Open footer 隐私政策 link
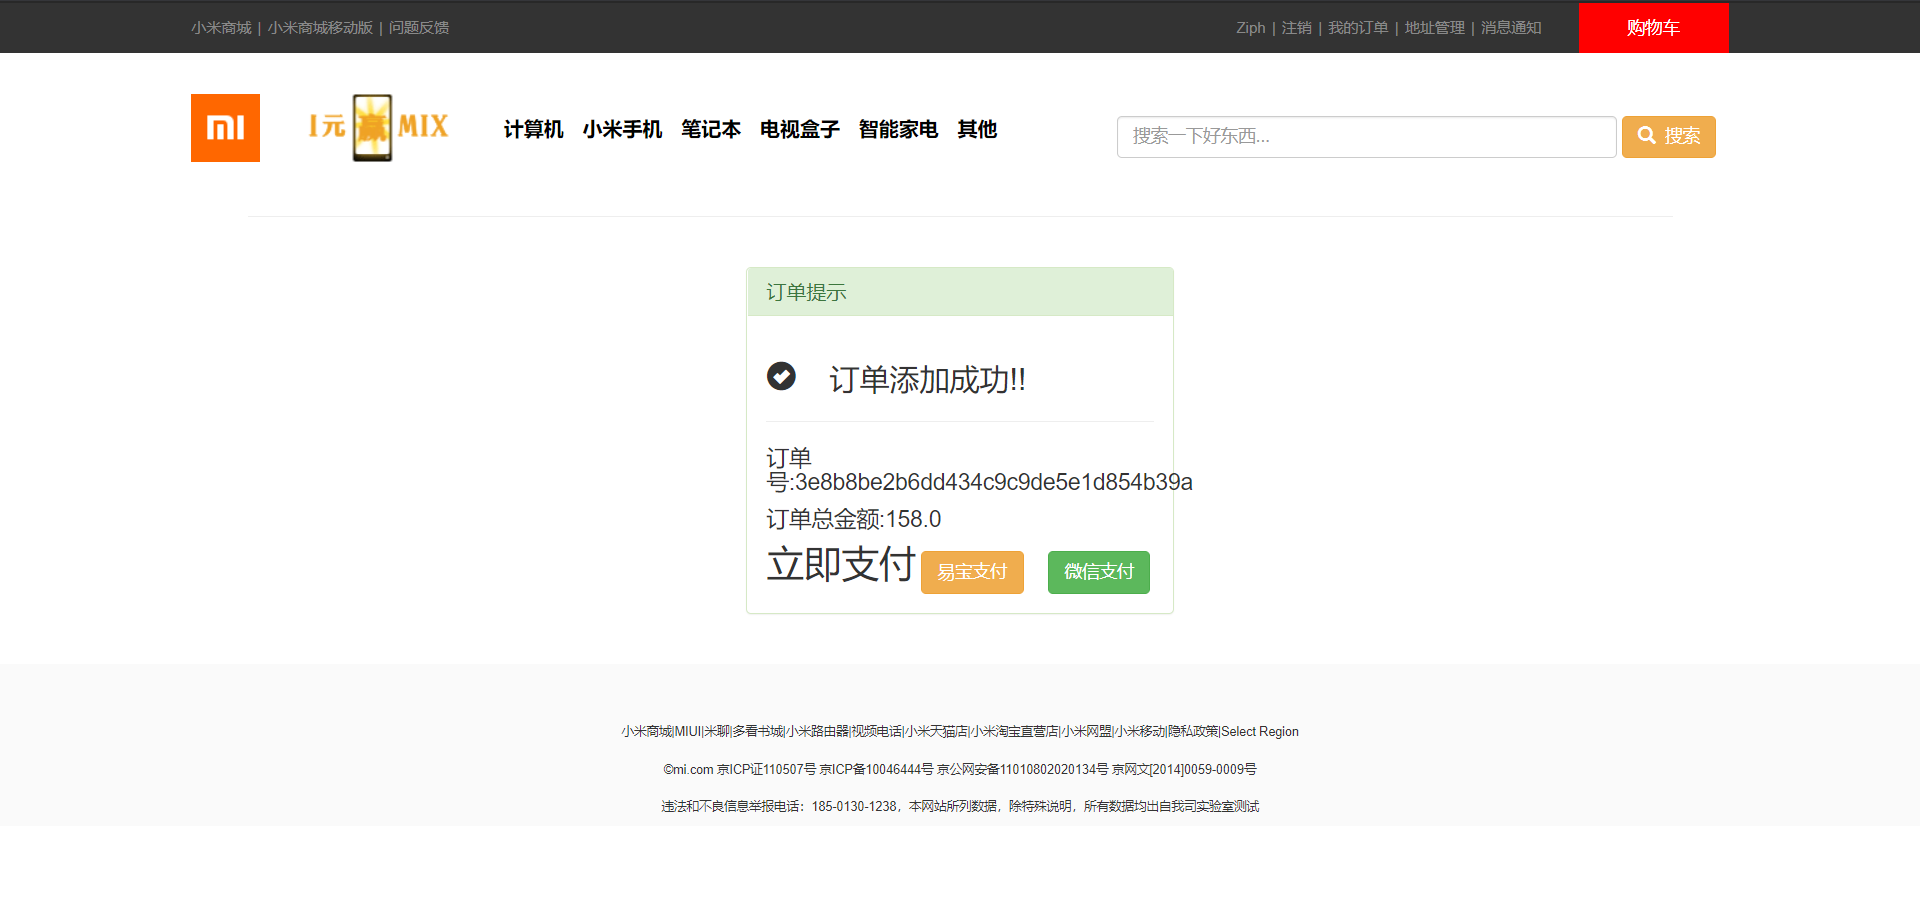The image size is (1920, 903). 1193,732
